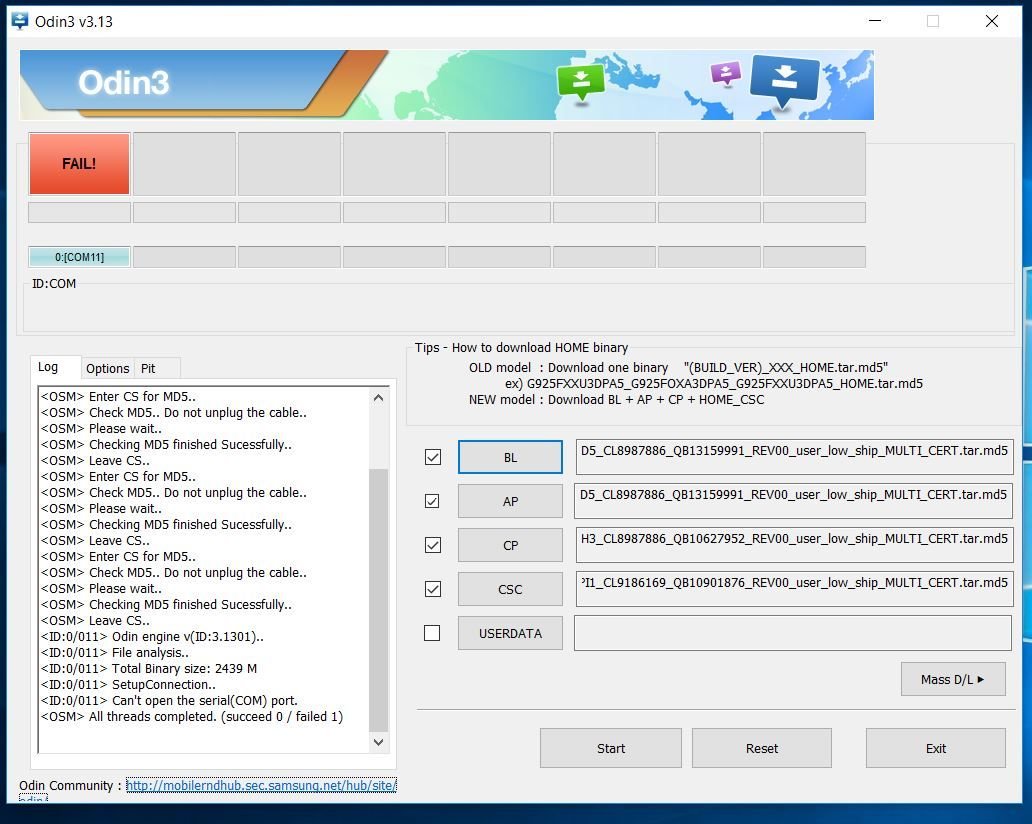Click the G925FXXU3DPA5 example filename tip
Viewport: 1032px width, 824px height.
click(x=714, y=383)
